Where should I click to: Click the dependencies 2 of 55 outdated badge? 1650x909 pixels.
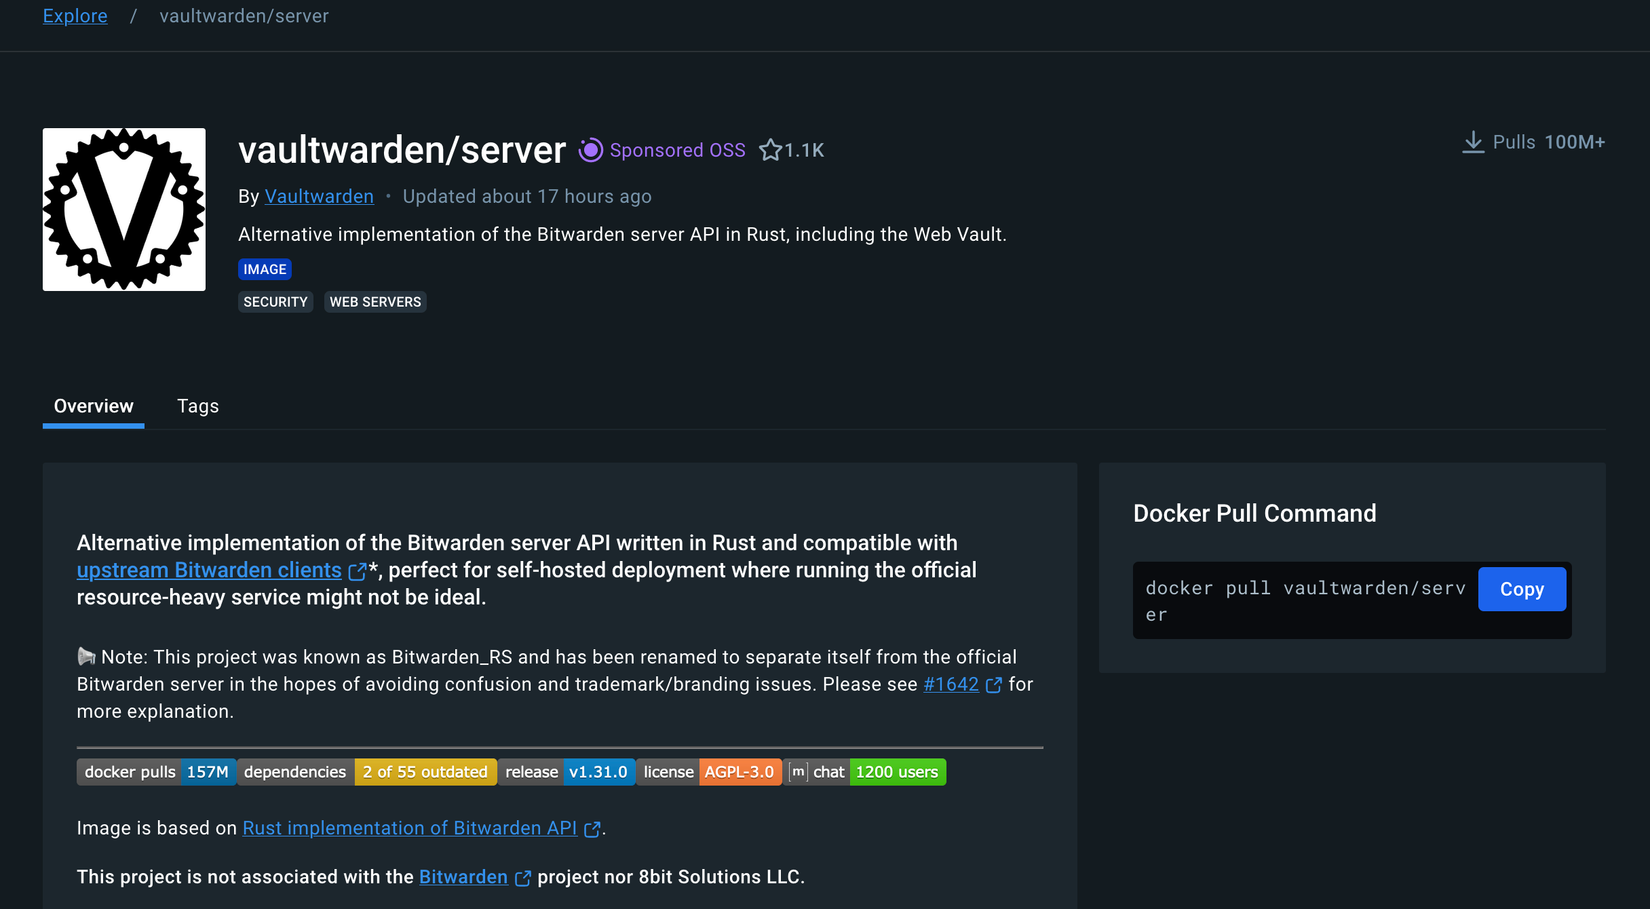[x=367, y=772]
